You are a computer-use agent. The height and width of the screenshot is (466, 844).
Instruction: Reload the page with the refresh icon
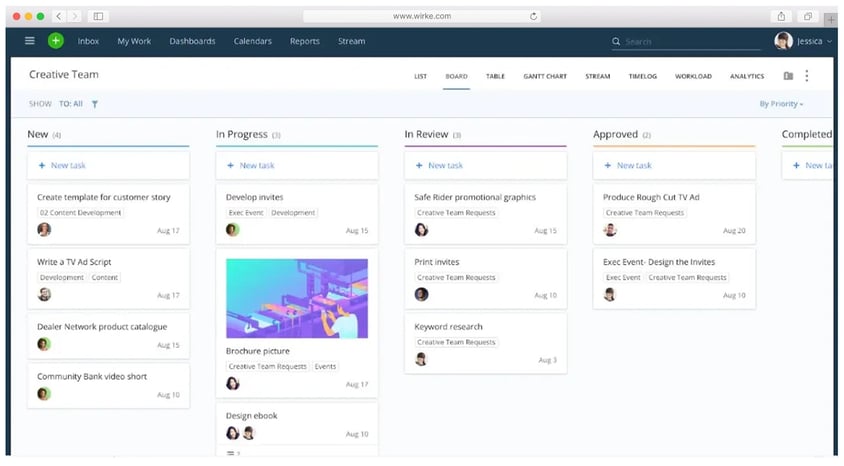pyautogui.click(x=533, y=16)
